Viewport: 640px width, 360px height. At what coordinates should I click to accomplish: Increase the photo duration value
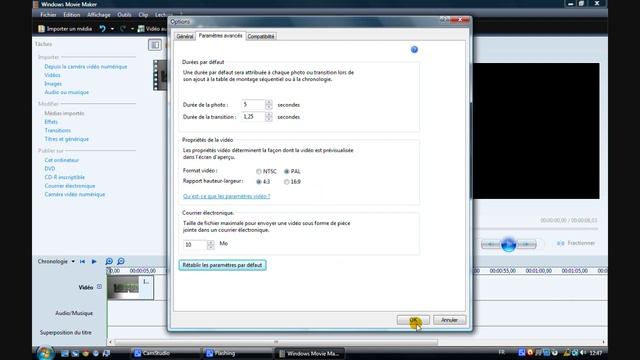pyautogui.click(x=269, y=102)
